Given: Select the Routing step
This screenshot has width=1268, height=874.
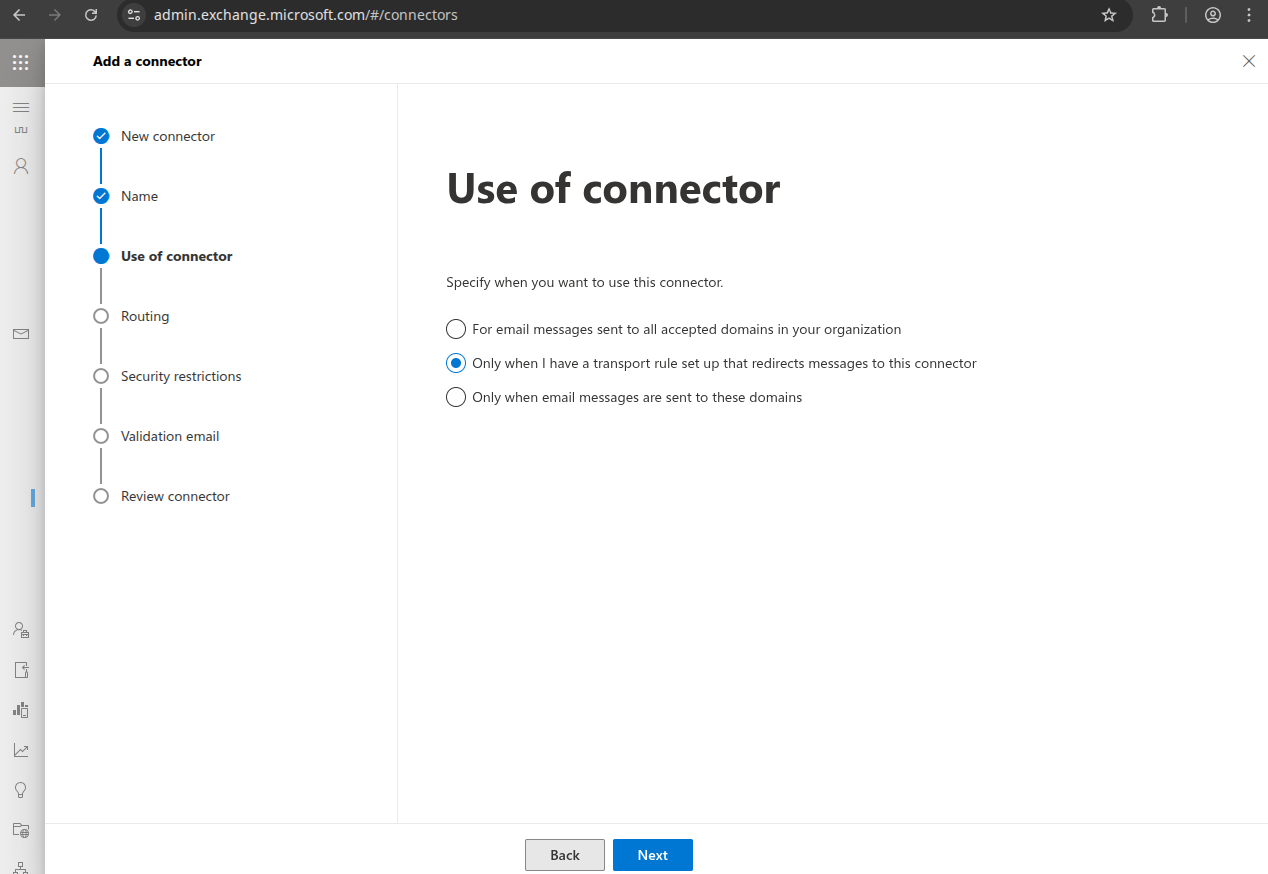Looking at the screenshot, I should 132,316.
